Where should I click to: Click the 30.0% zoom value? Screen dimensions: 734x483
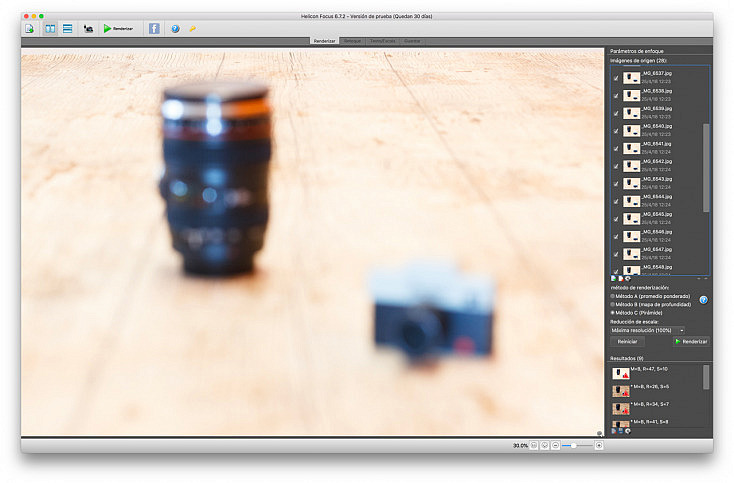(520, 446)
